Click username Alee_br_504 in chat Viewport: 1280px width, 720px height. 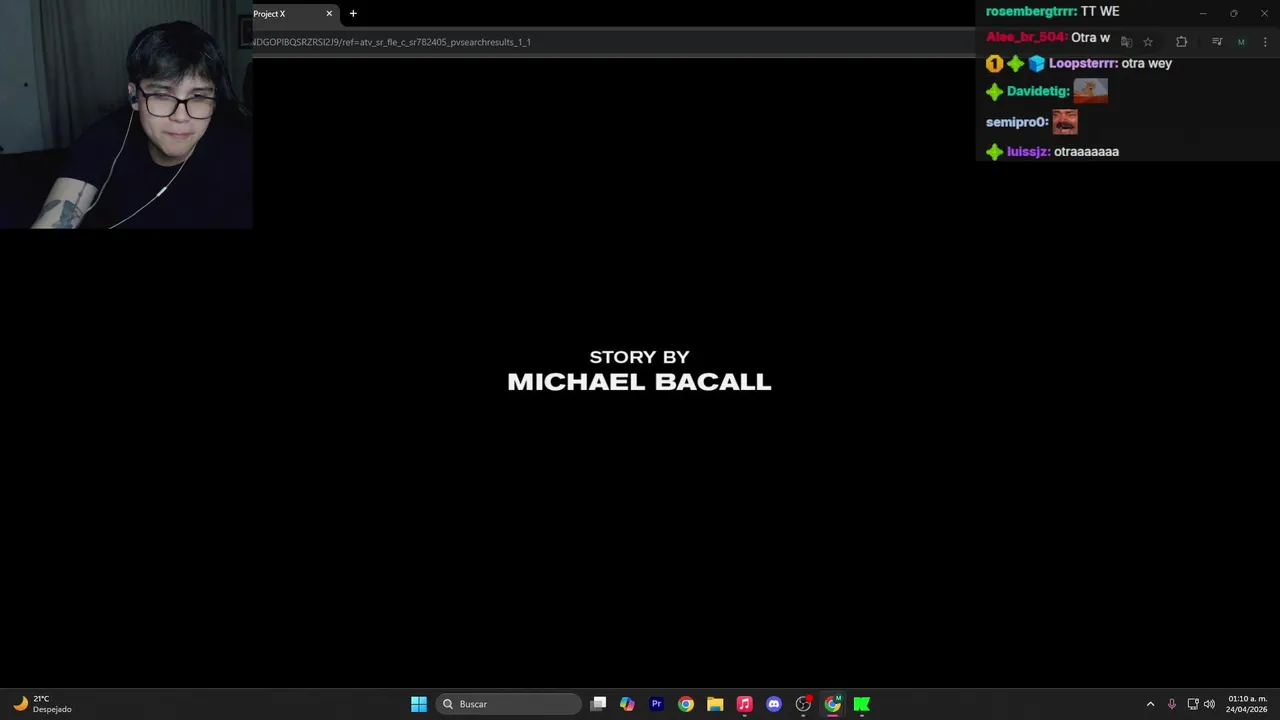coord(1026,37)
